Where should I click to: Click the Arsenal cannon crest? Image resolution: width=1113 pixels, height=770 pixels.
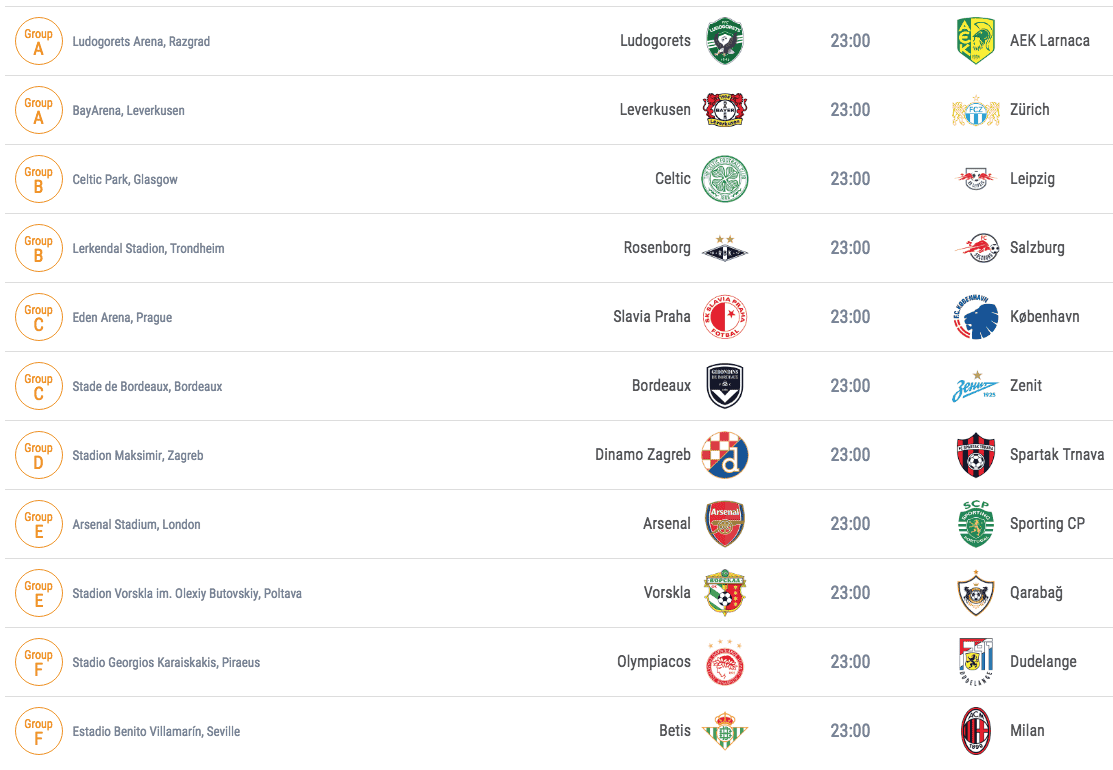724,524
